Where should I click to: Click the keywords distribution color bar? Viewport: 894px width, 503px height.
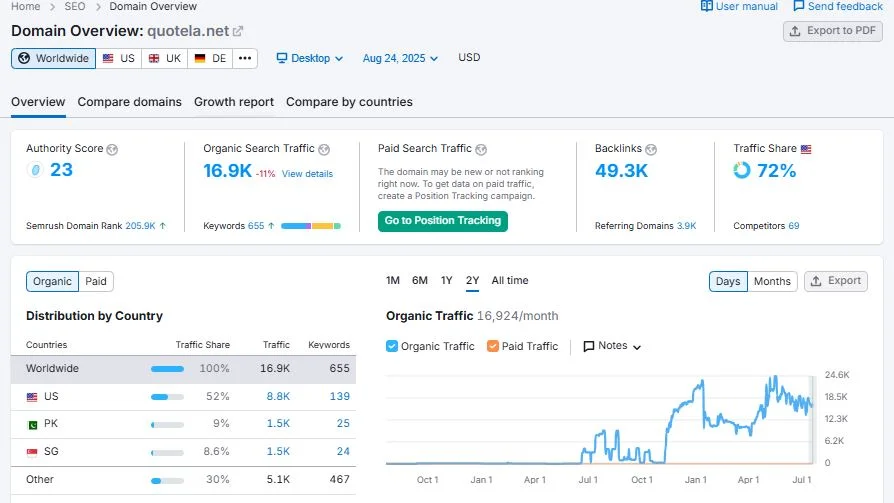[x=310, y=226]
